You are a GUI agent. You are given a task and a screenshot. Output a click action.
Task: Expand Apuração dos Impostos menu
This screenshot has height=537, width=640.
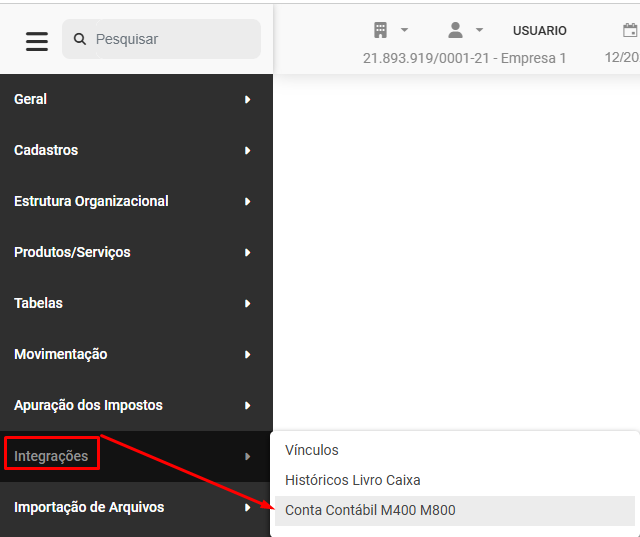88,405
